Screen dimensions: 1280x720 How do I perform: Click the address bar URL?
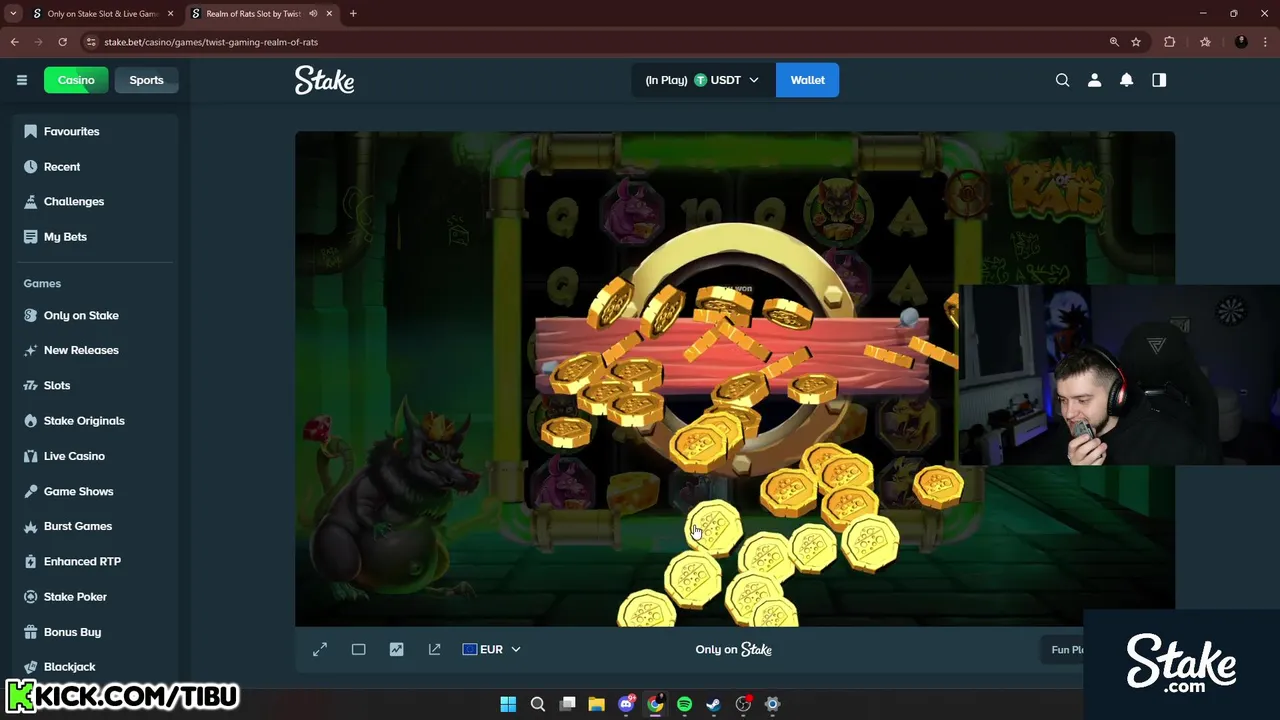click(211, 42)
